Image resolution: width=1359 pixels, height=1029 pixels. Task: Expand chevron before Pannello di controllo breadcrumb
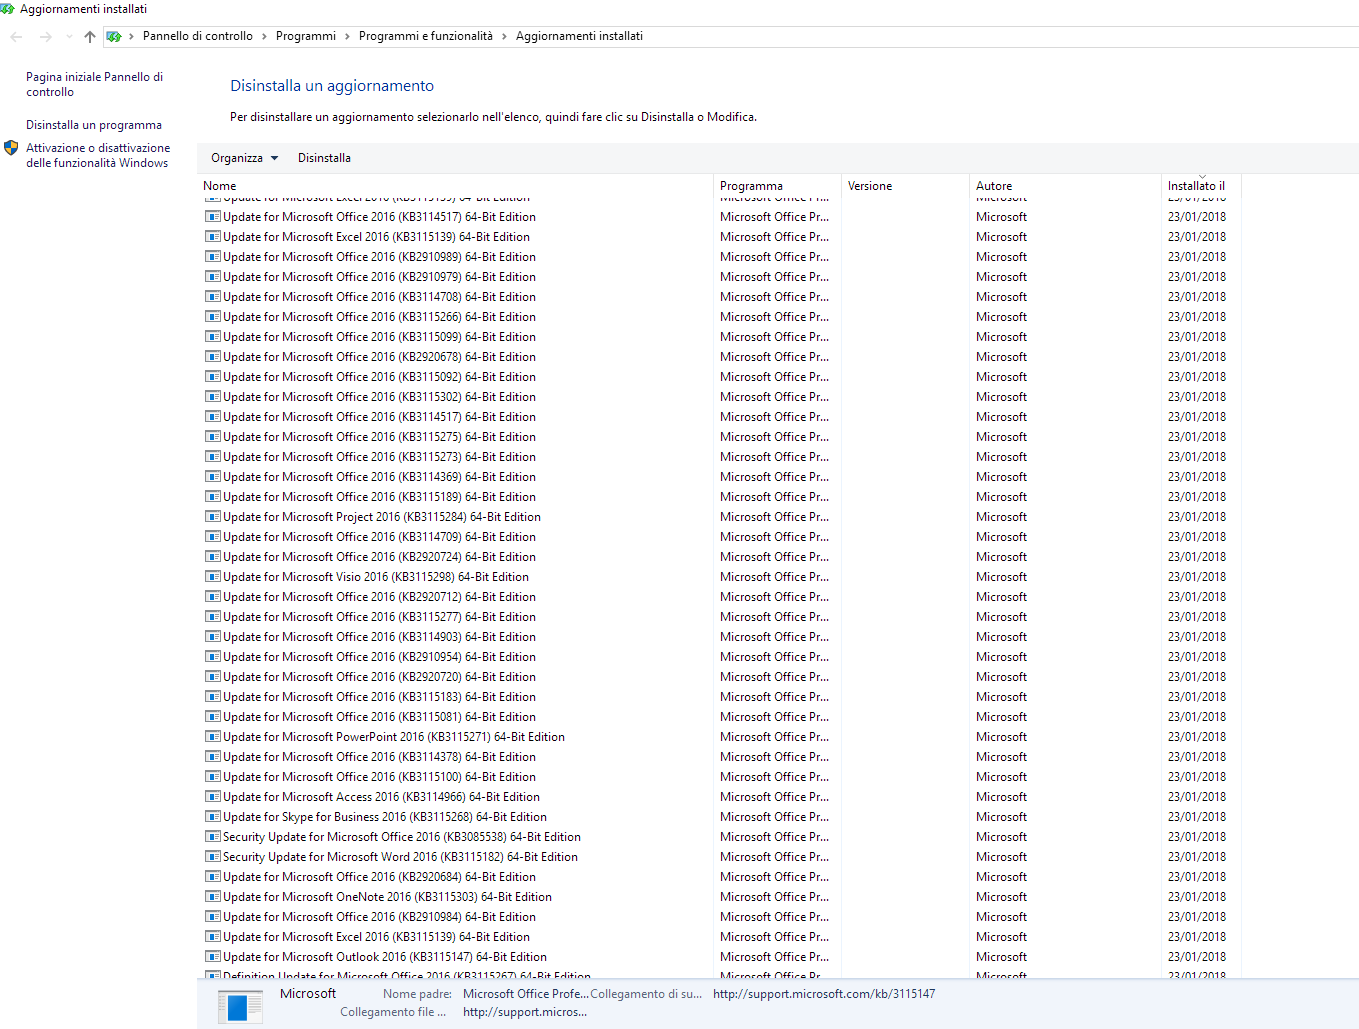coord(131,37)
